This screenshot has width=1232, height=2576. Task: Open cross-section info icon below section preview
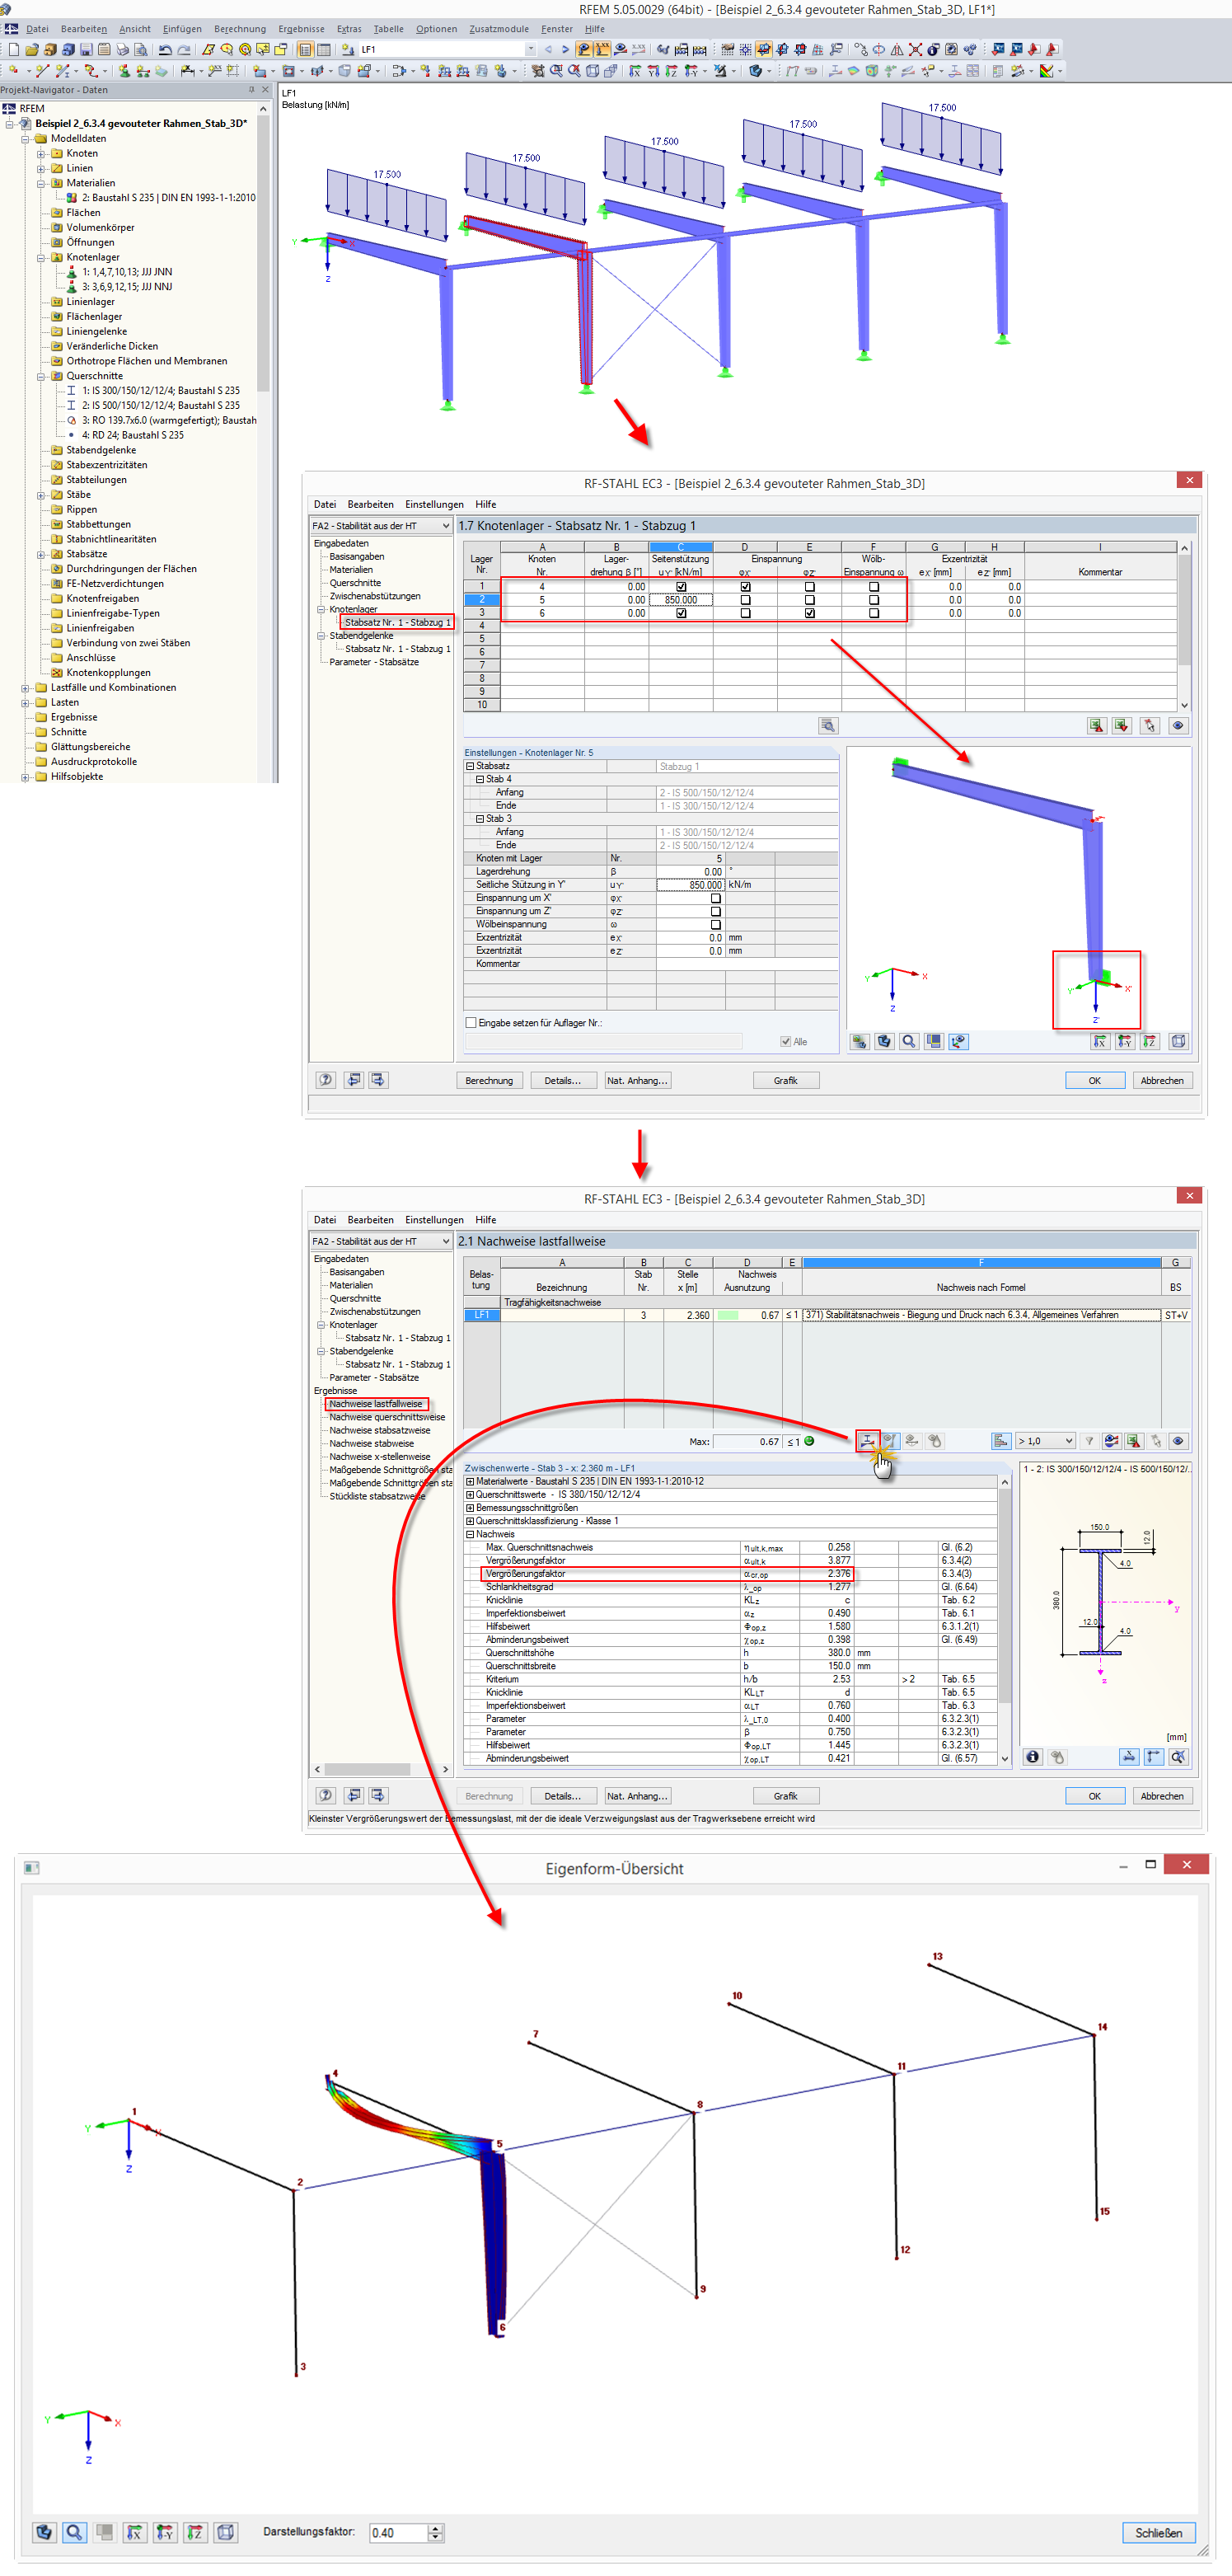[1033, 1756]
